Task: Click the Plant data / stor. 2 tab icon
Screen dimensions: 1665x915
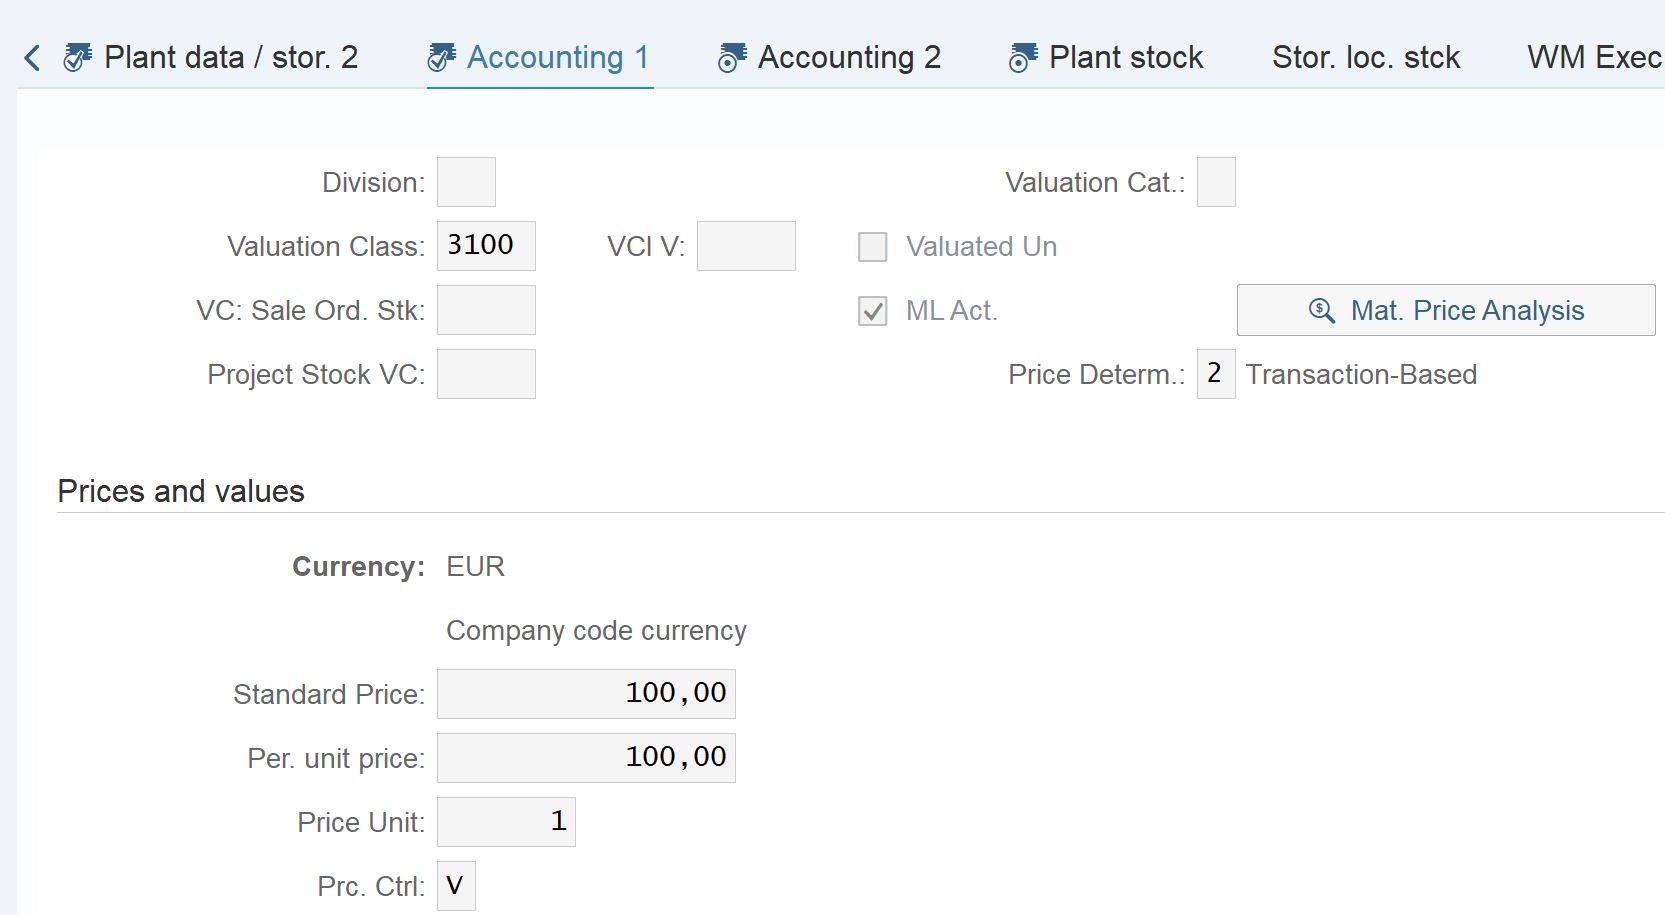Action: coord(77,58)
